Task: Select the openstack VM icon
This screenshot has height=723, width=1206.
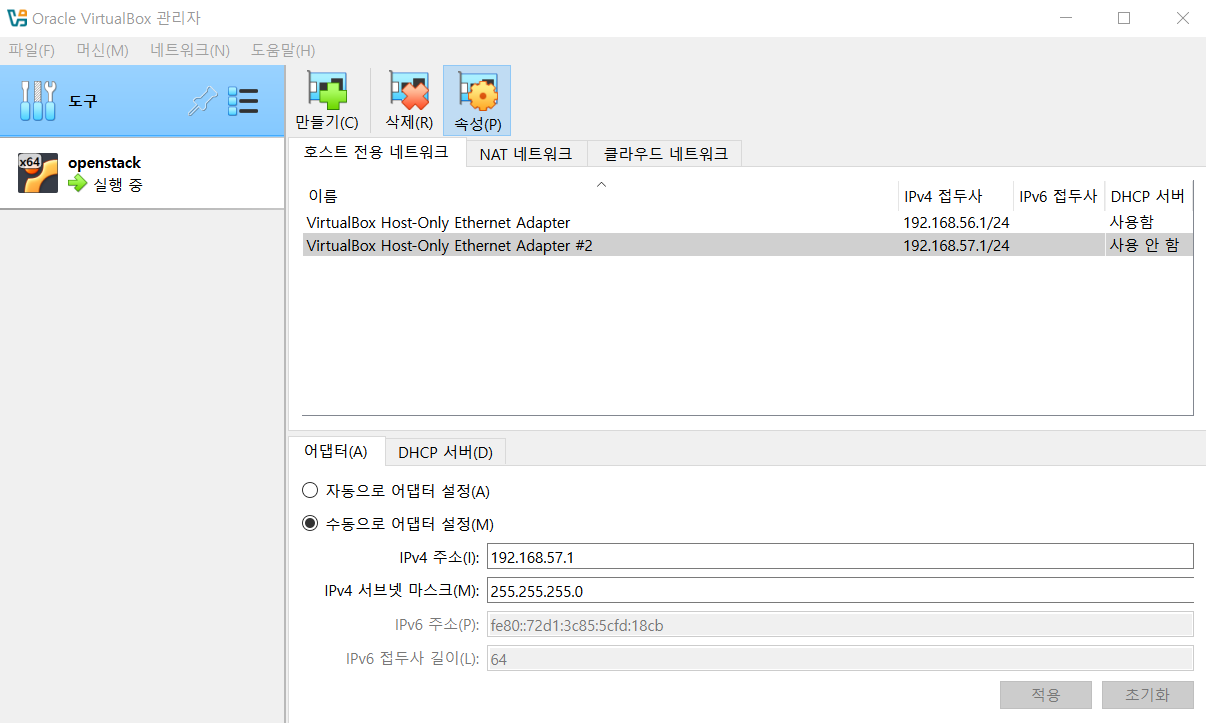Action: 38,173
